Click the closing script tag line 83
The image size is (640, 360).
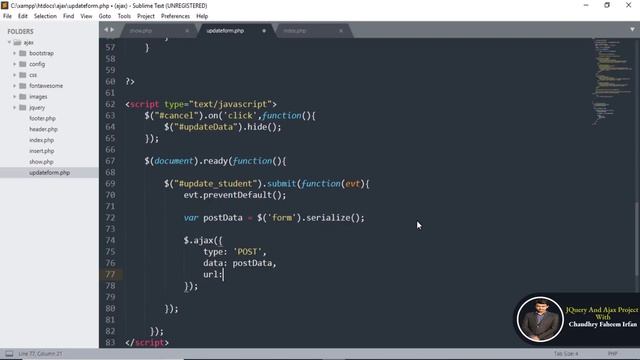coord(147,343)
